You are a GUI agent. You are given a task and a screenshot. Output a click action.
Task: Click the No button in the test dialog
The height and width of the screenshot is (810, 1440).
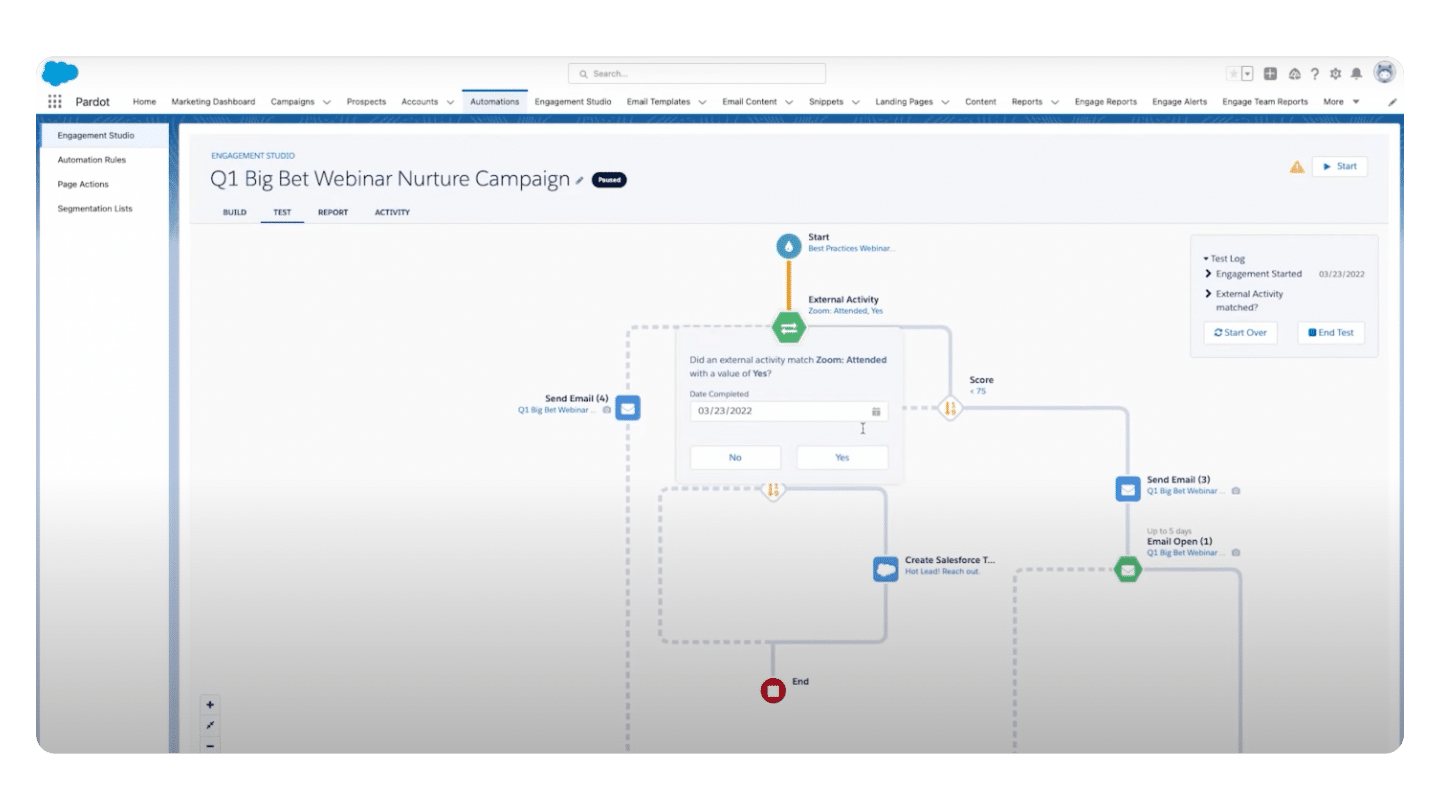tap(735, 457)
